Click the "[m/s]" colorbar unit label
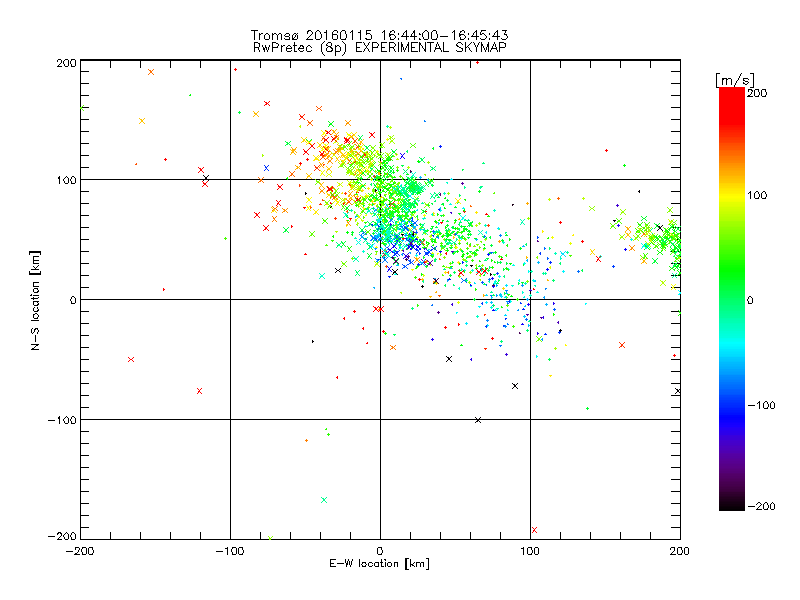800x600 pixels. [735, 80]
